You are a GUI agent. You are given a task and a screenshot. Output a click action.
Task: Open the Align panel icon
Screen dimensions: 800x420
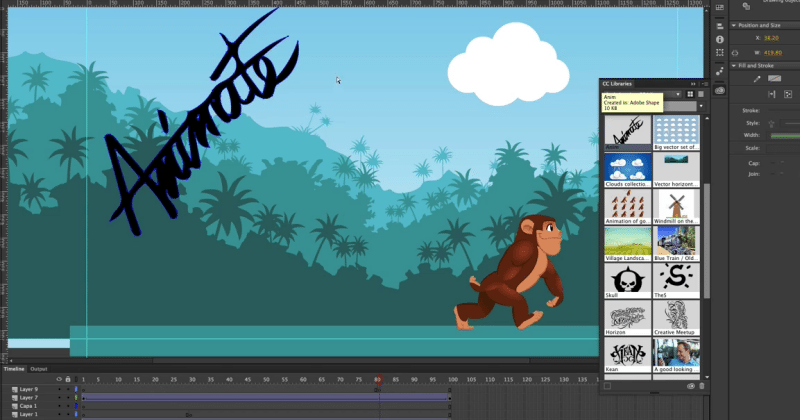pos(719,24)
